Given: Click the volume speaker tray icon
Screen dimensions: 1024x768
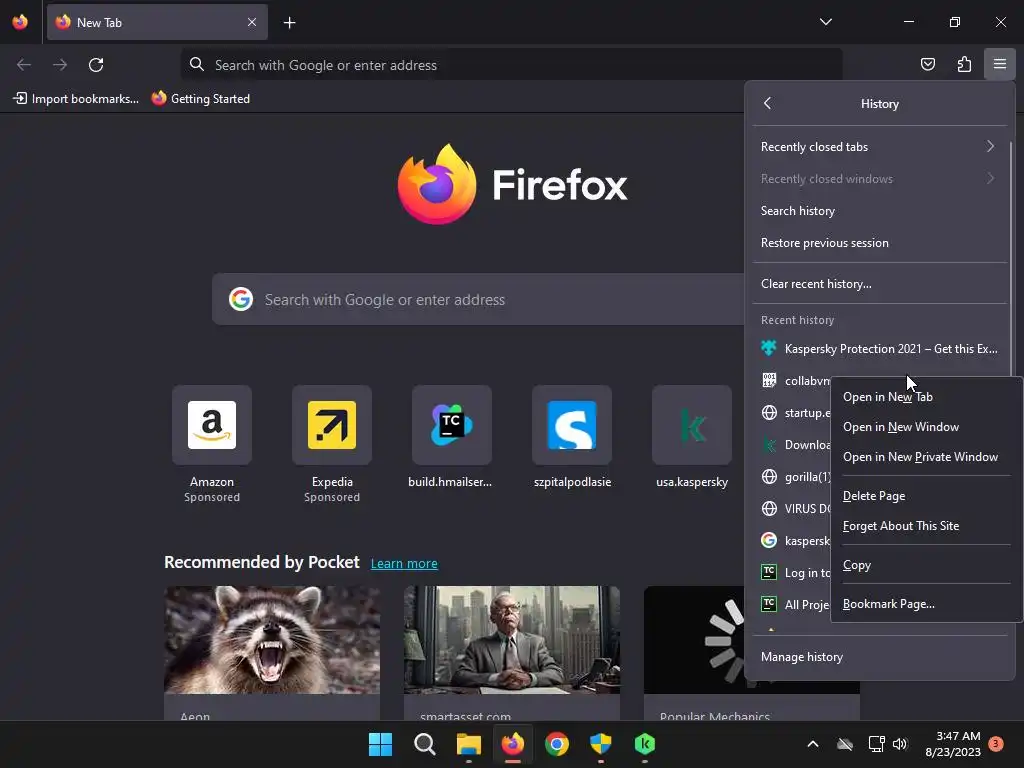Looking at the screenshot, I should coord(900,744).
